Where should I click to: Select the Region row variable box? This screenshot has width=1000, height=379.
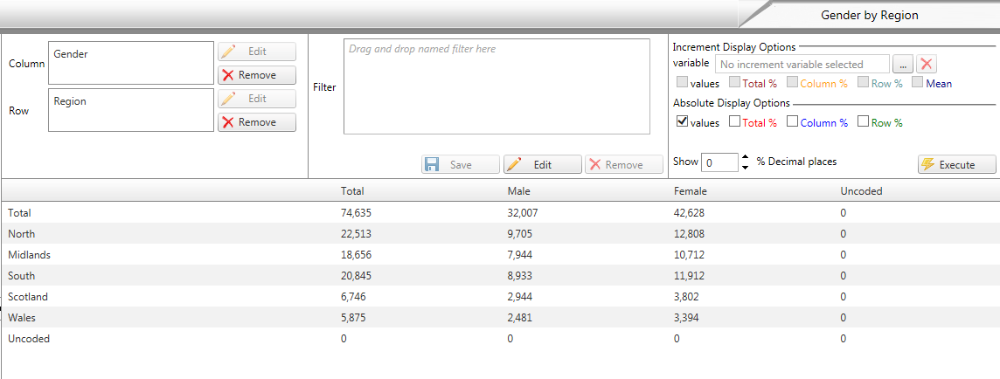(131, 110)
